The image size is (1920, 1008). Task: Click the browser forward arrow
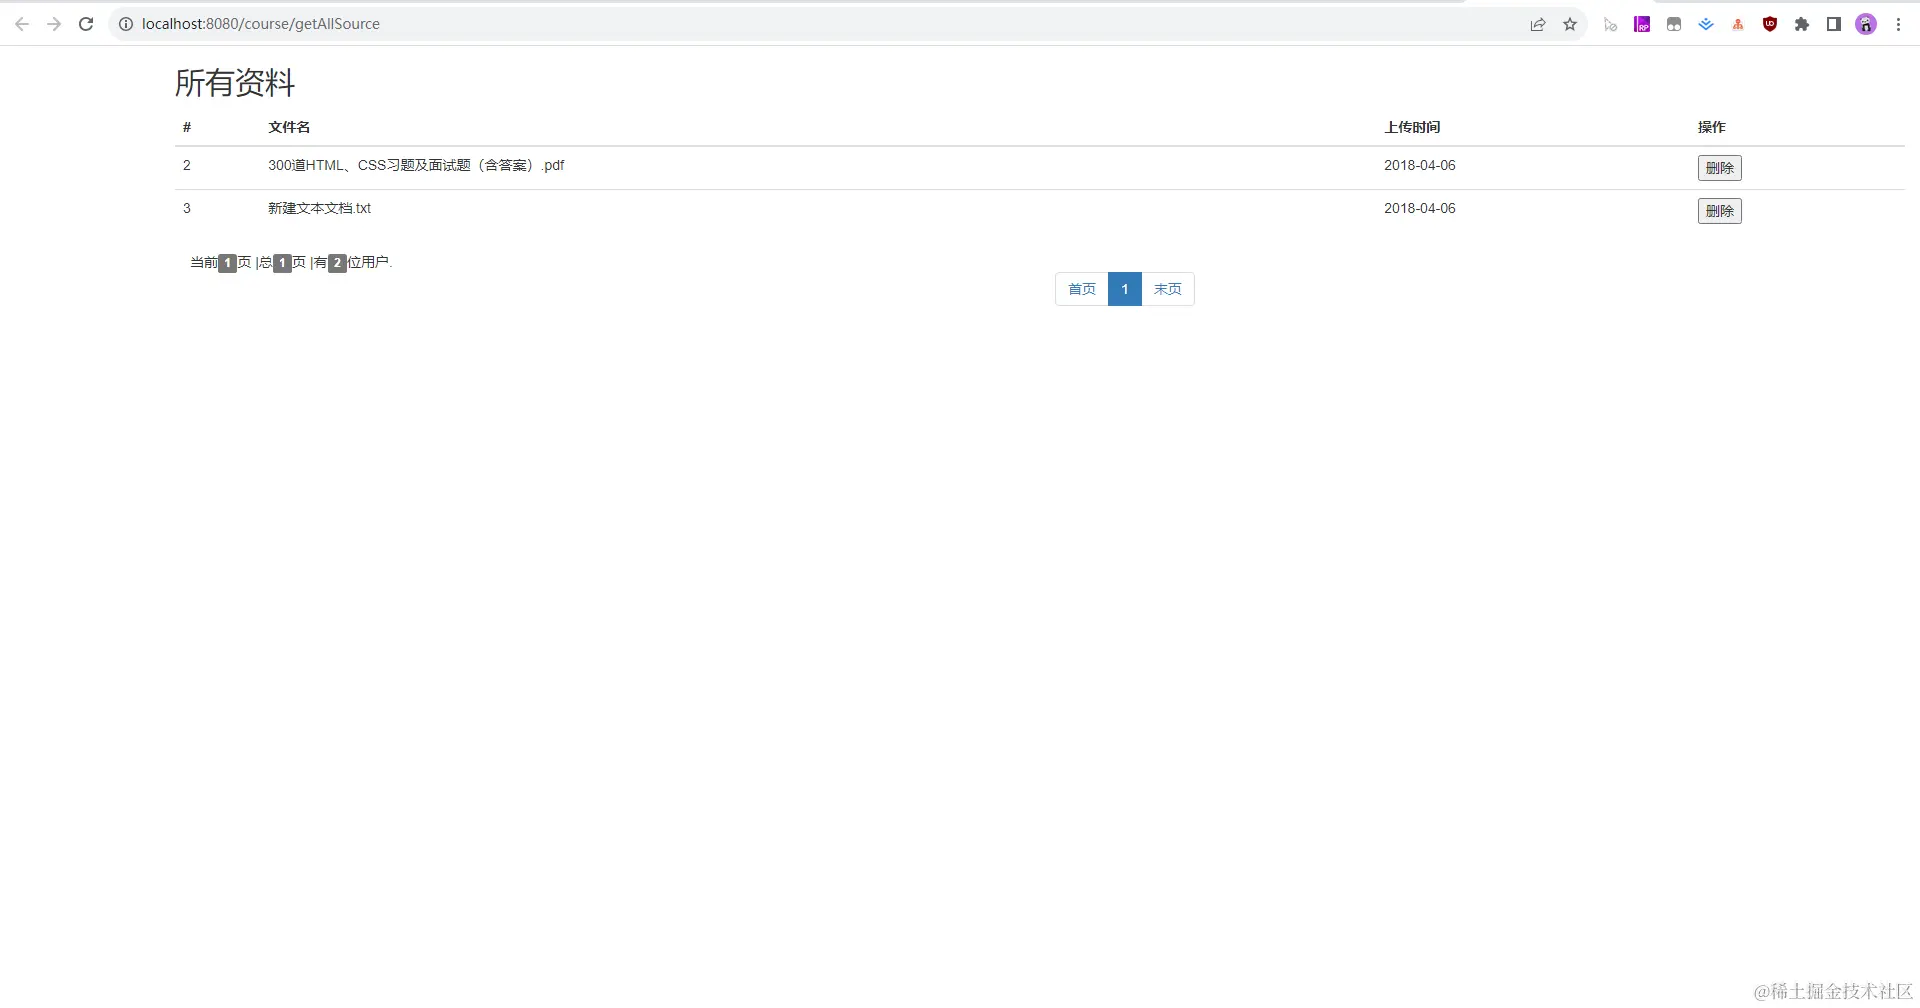(x=54, y=24)
